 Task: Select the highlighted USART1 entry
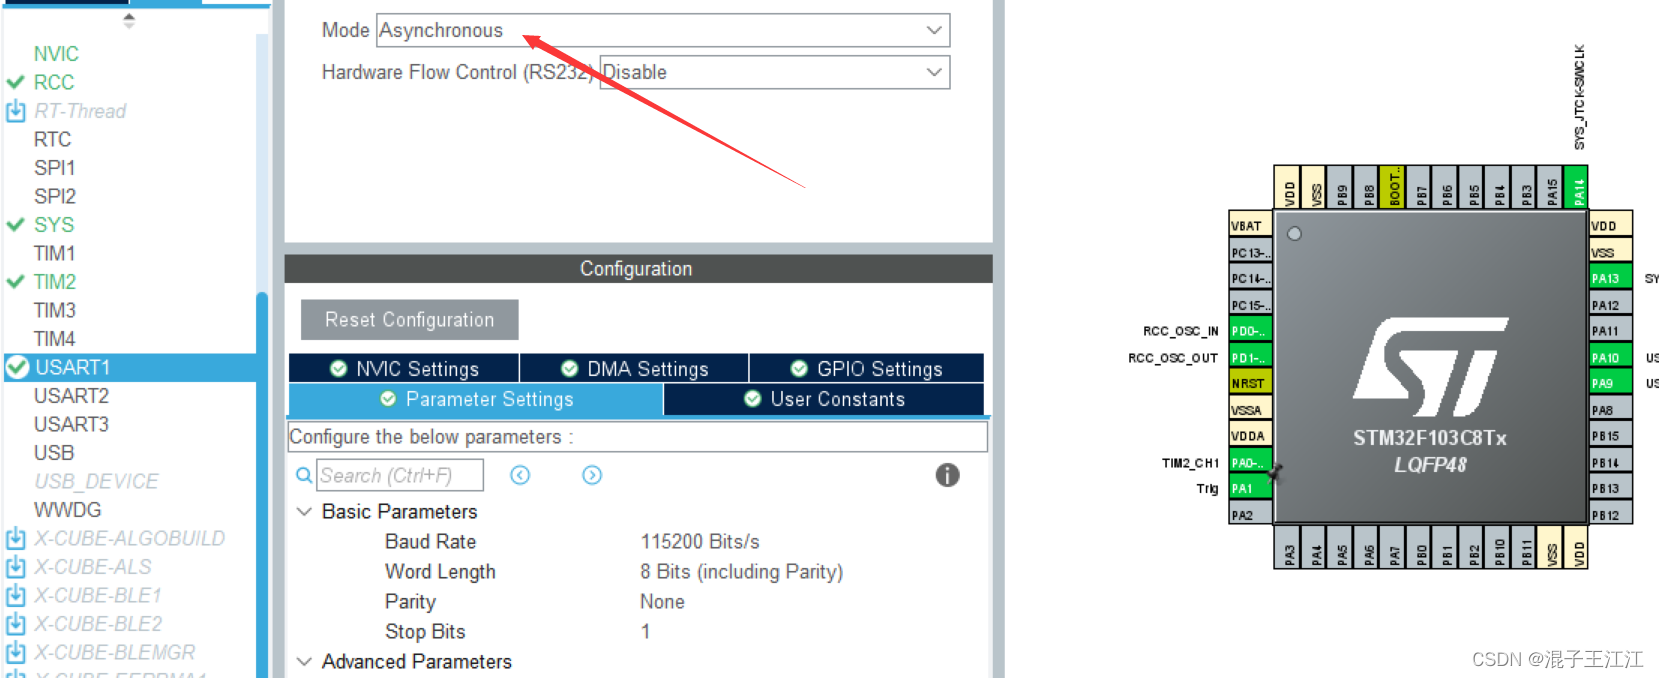click(x=130, y=367)
